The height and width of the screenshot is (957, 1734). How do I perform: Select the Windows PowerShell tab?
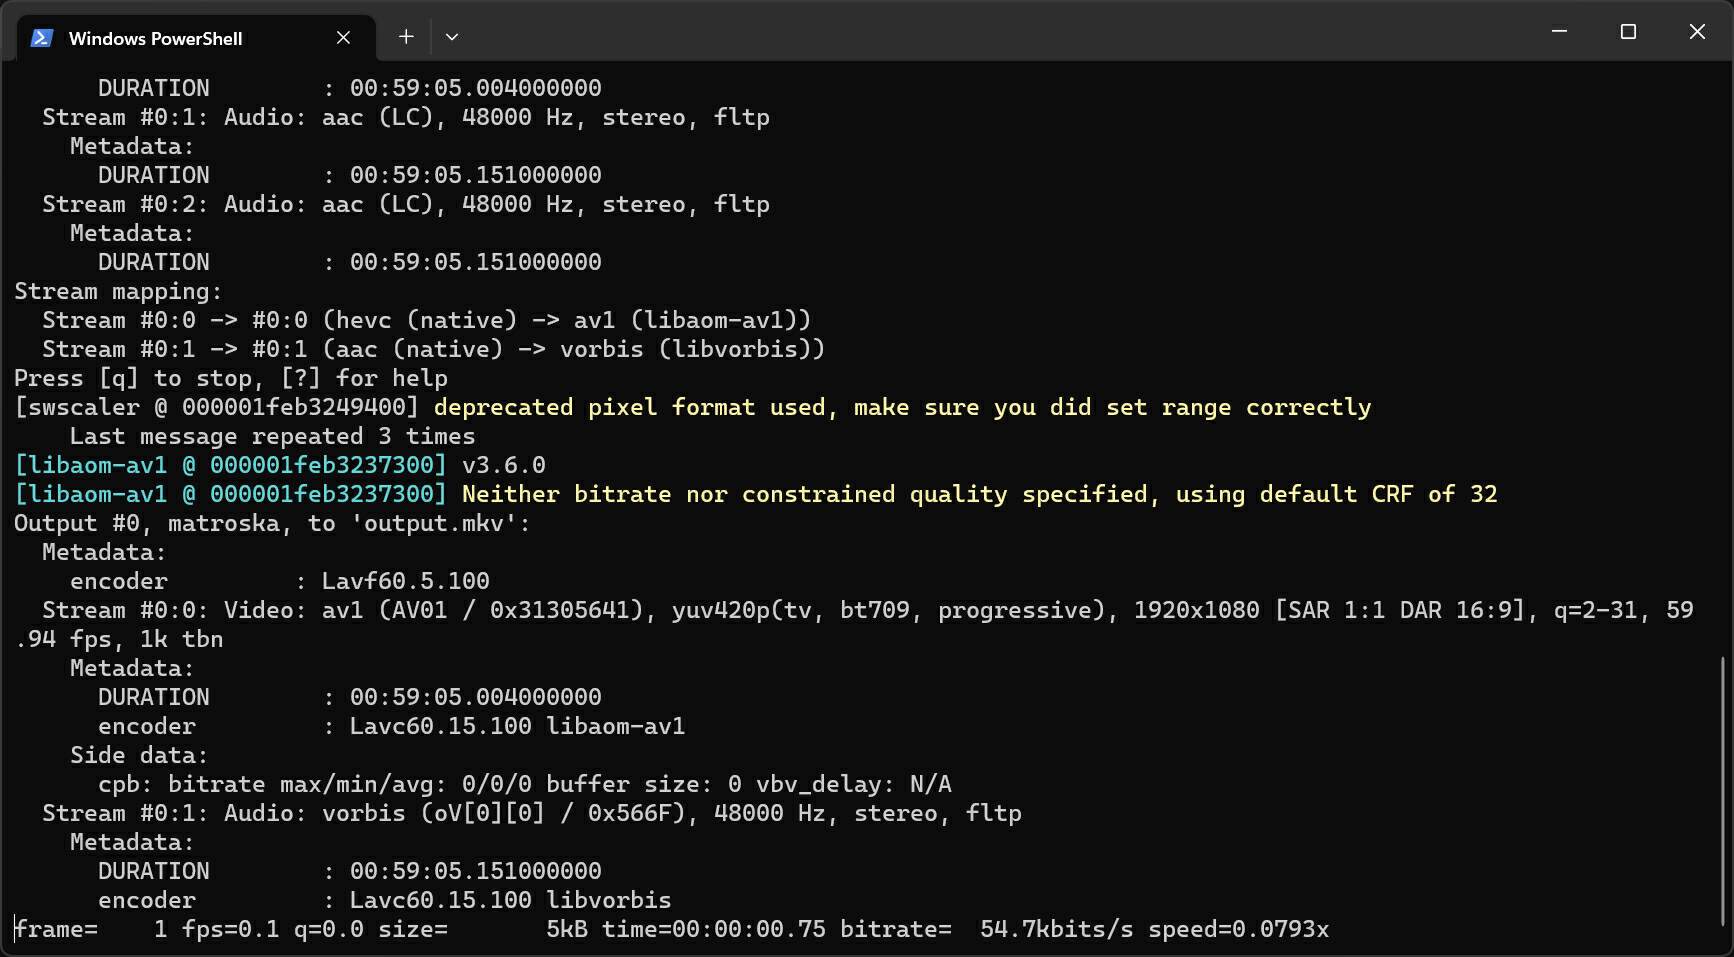(x=155, y=38)
